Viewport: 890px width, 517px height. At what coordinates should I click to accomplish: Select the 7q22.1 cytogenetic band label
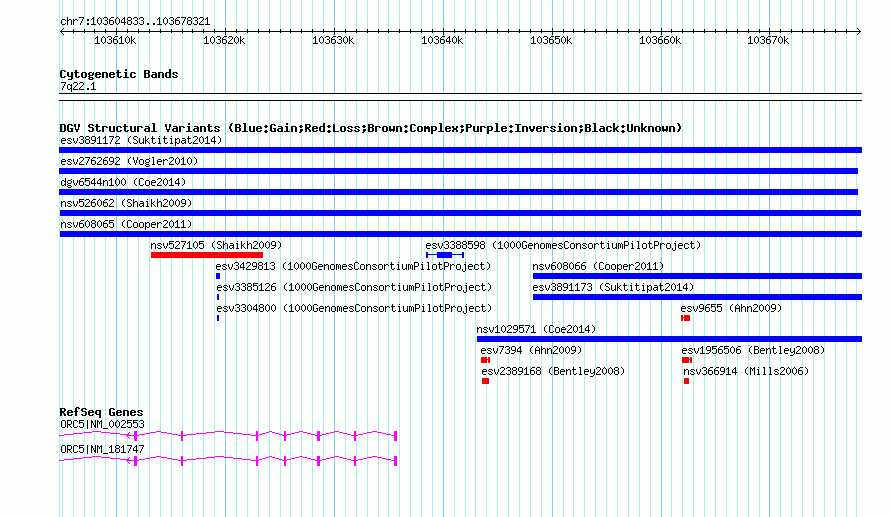(78, 86)
